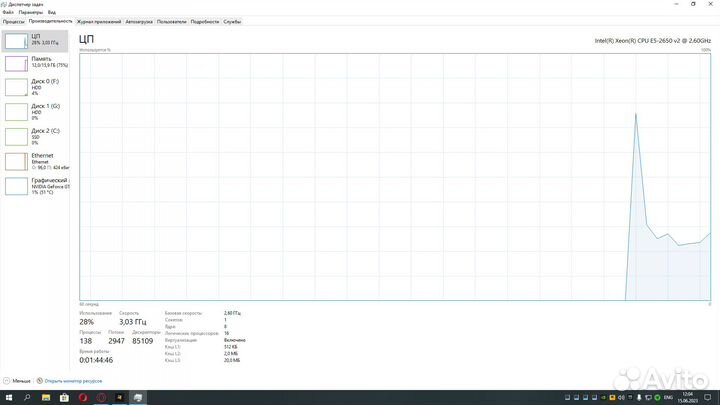This screenshot has width=720, height=405.
Task: Click the Task Manager taskbar icon
Action: click(138, 398)
